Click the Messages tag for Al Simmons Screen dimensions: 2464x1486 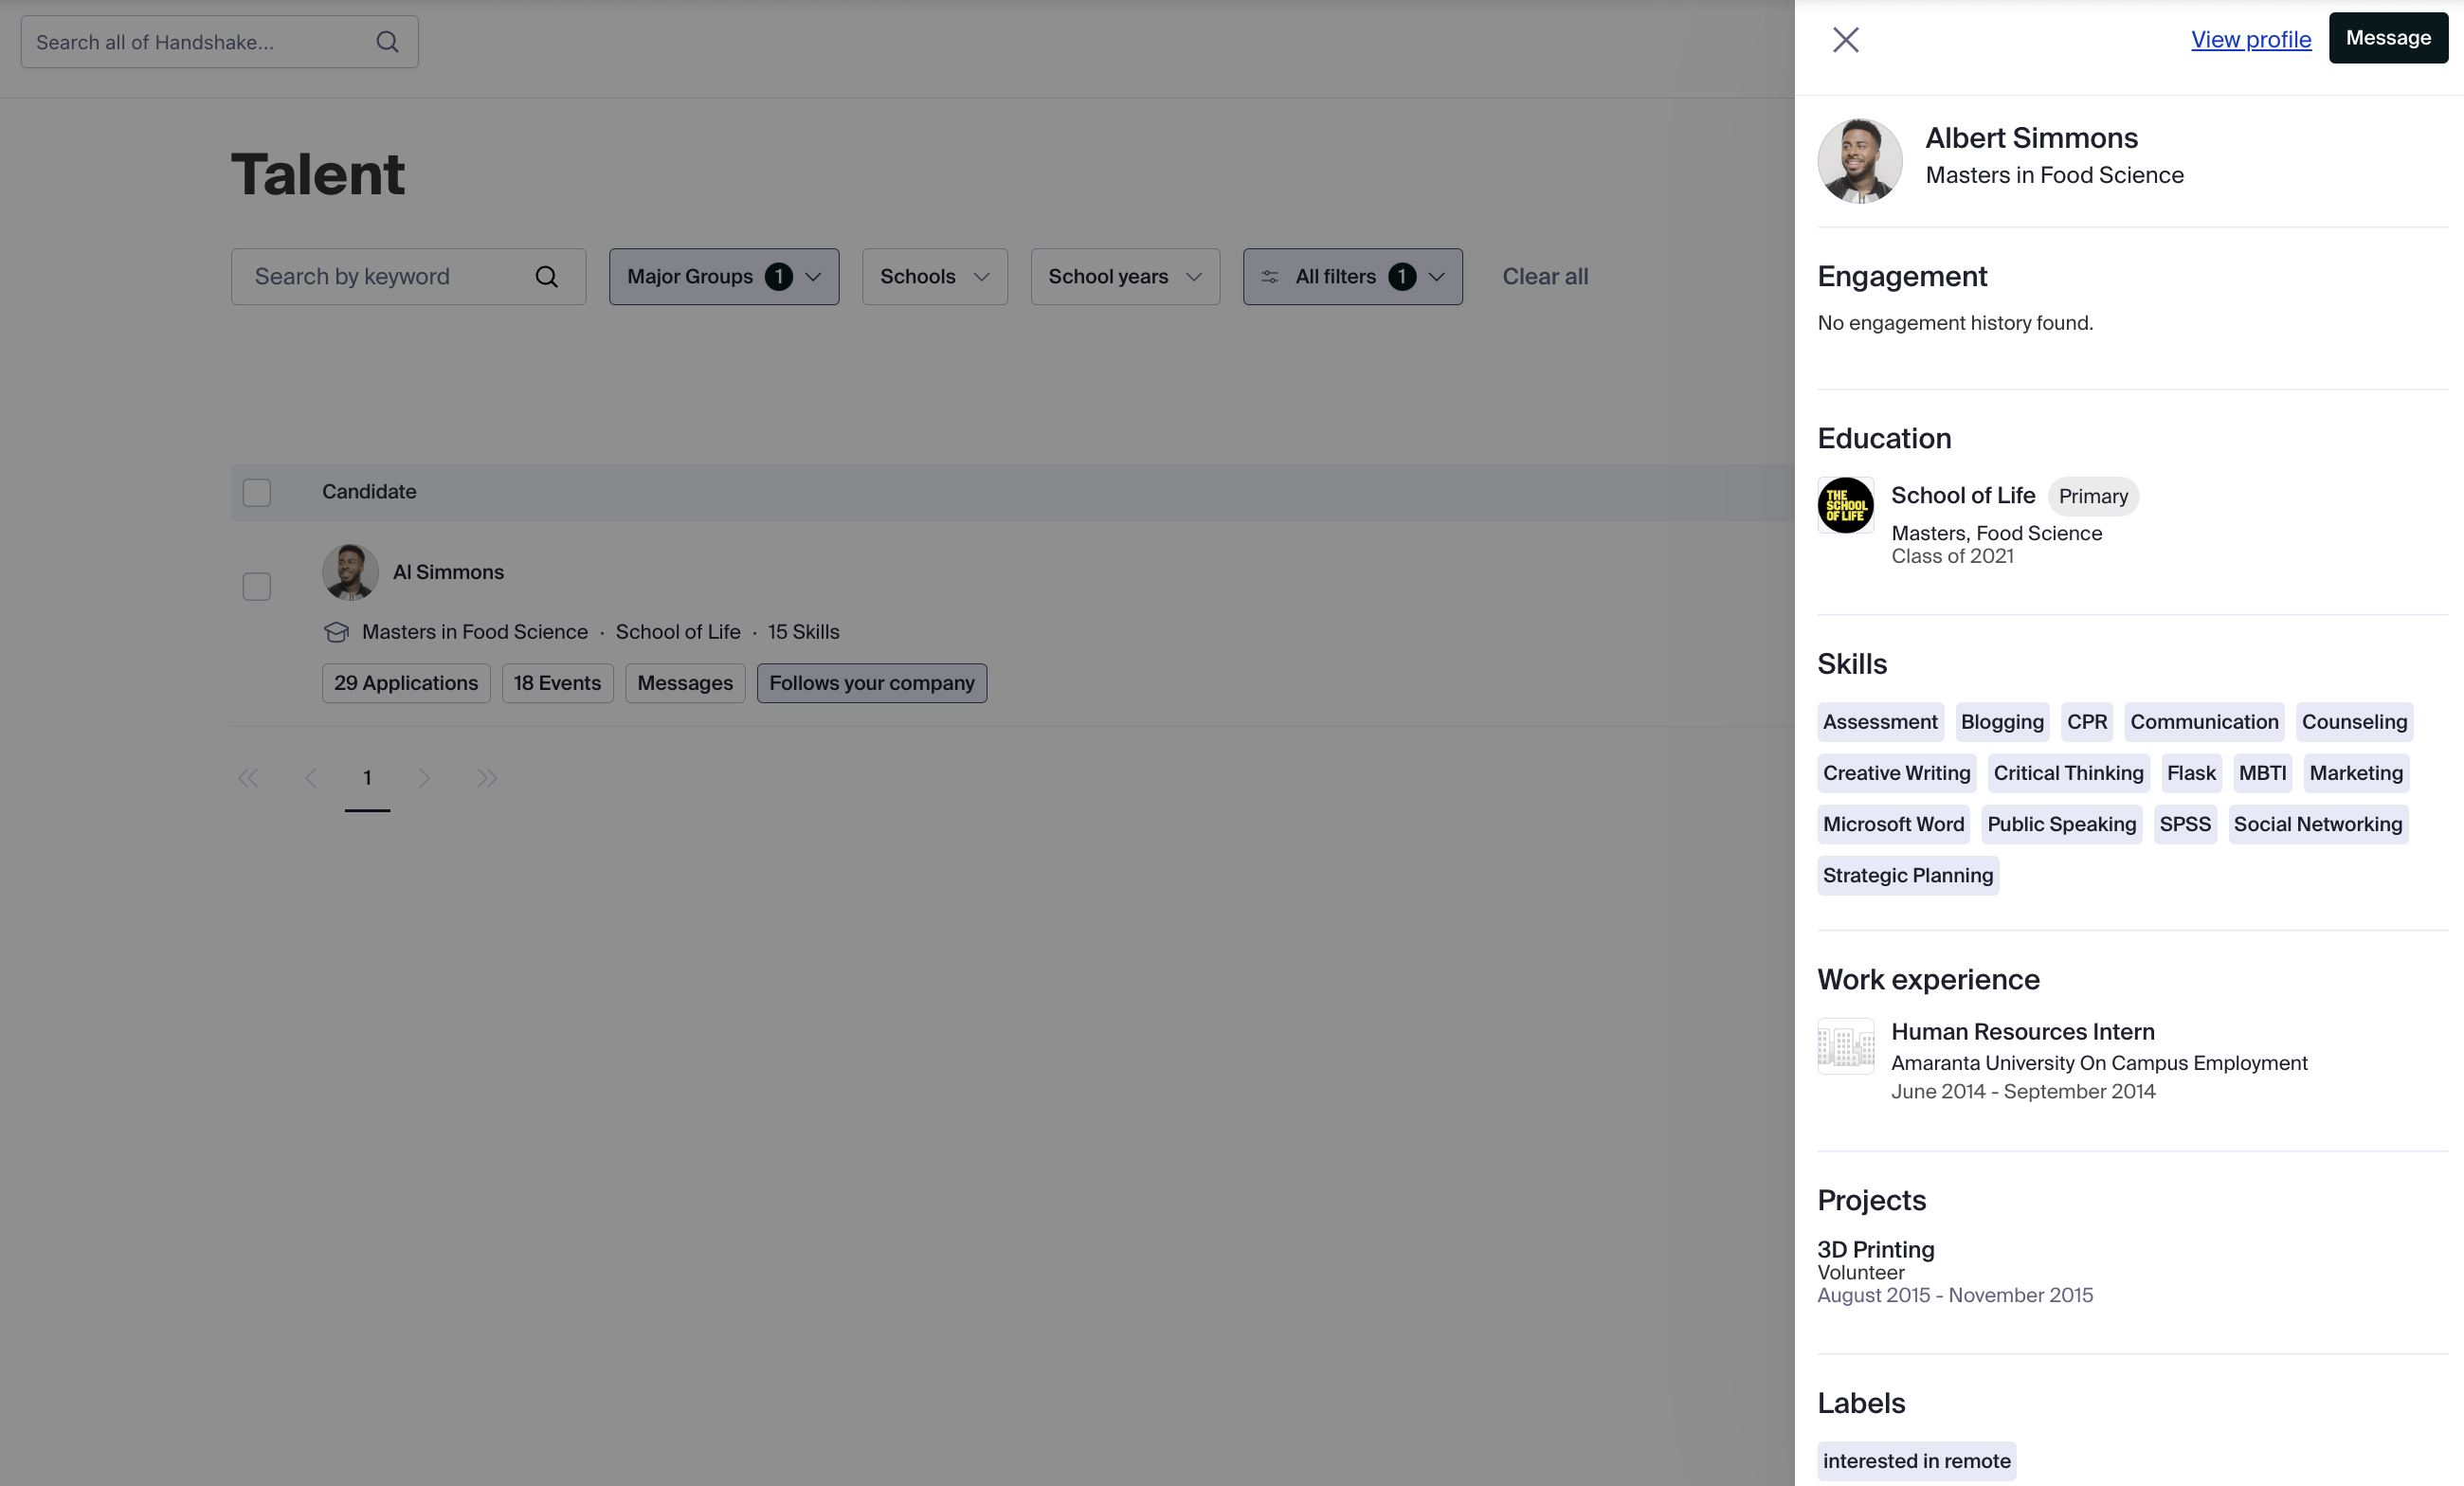pyautogui.click(x=685, y=683)
